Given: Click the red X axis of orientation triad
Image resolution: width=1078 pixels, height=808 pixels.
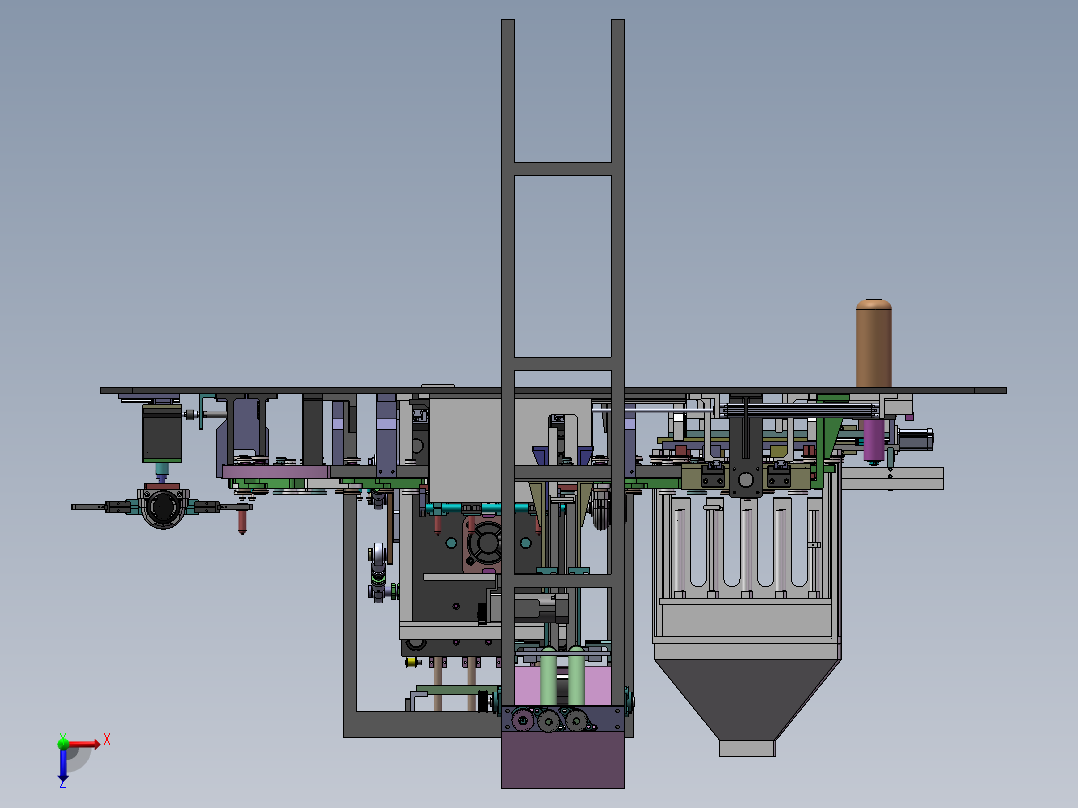Looking at the screenshot, I should [x=85, y=743].
